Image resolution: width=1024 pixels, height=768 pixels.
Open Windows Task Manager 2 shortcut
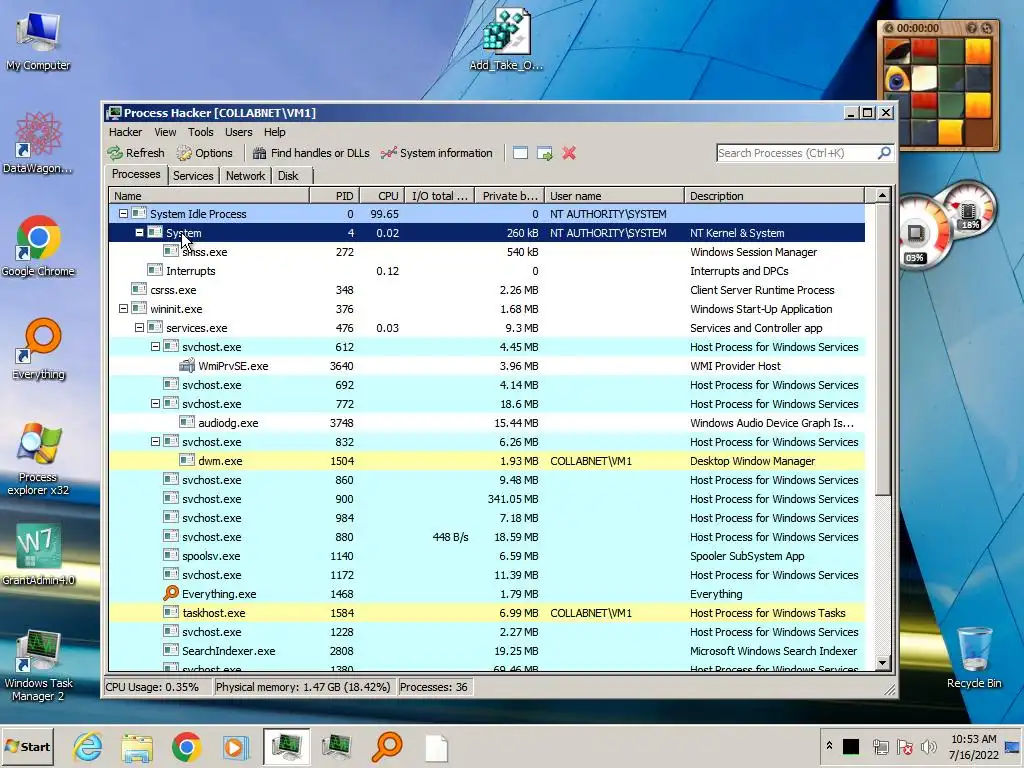39,665
